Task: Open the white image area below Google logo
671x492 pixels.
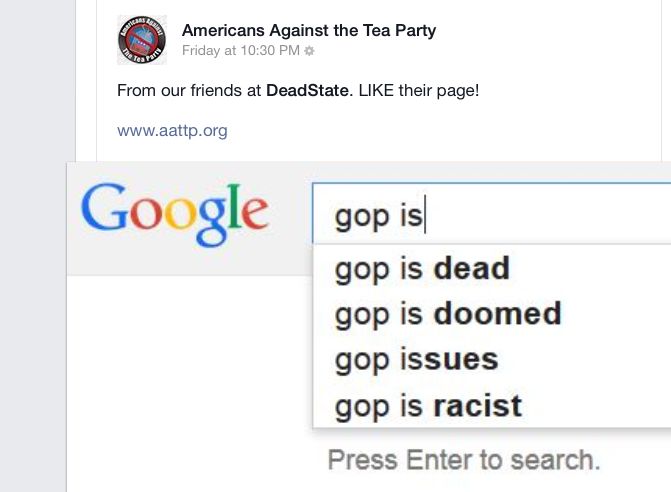Action: tap(190, 383)
